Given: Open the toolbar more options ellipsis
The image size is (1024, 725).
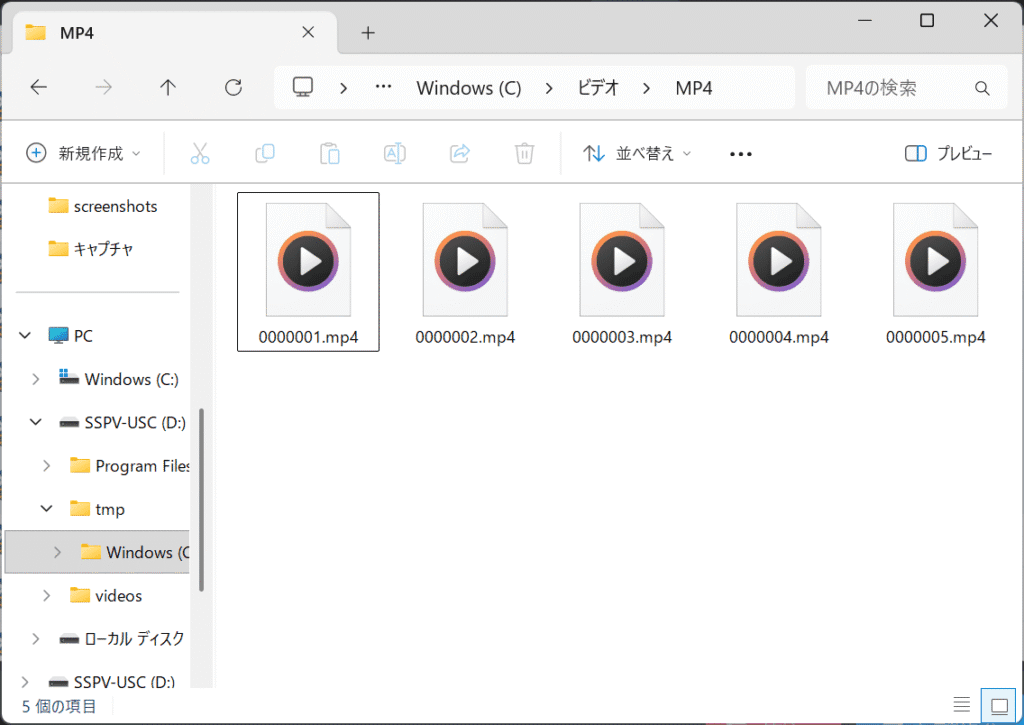Looking at the screenshot, I should pos(741,154).
